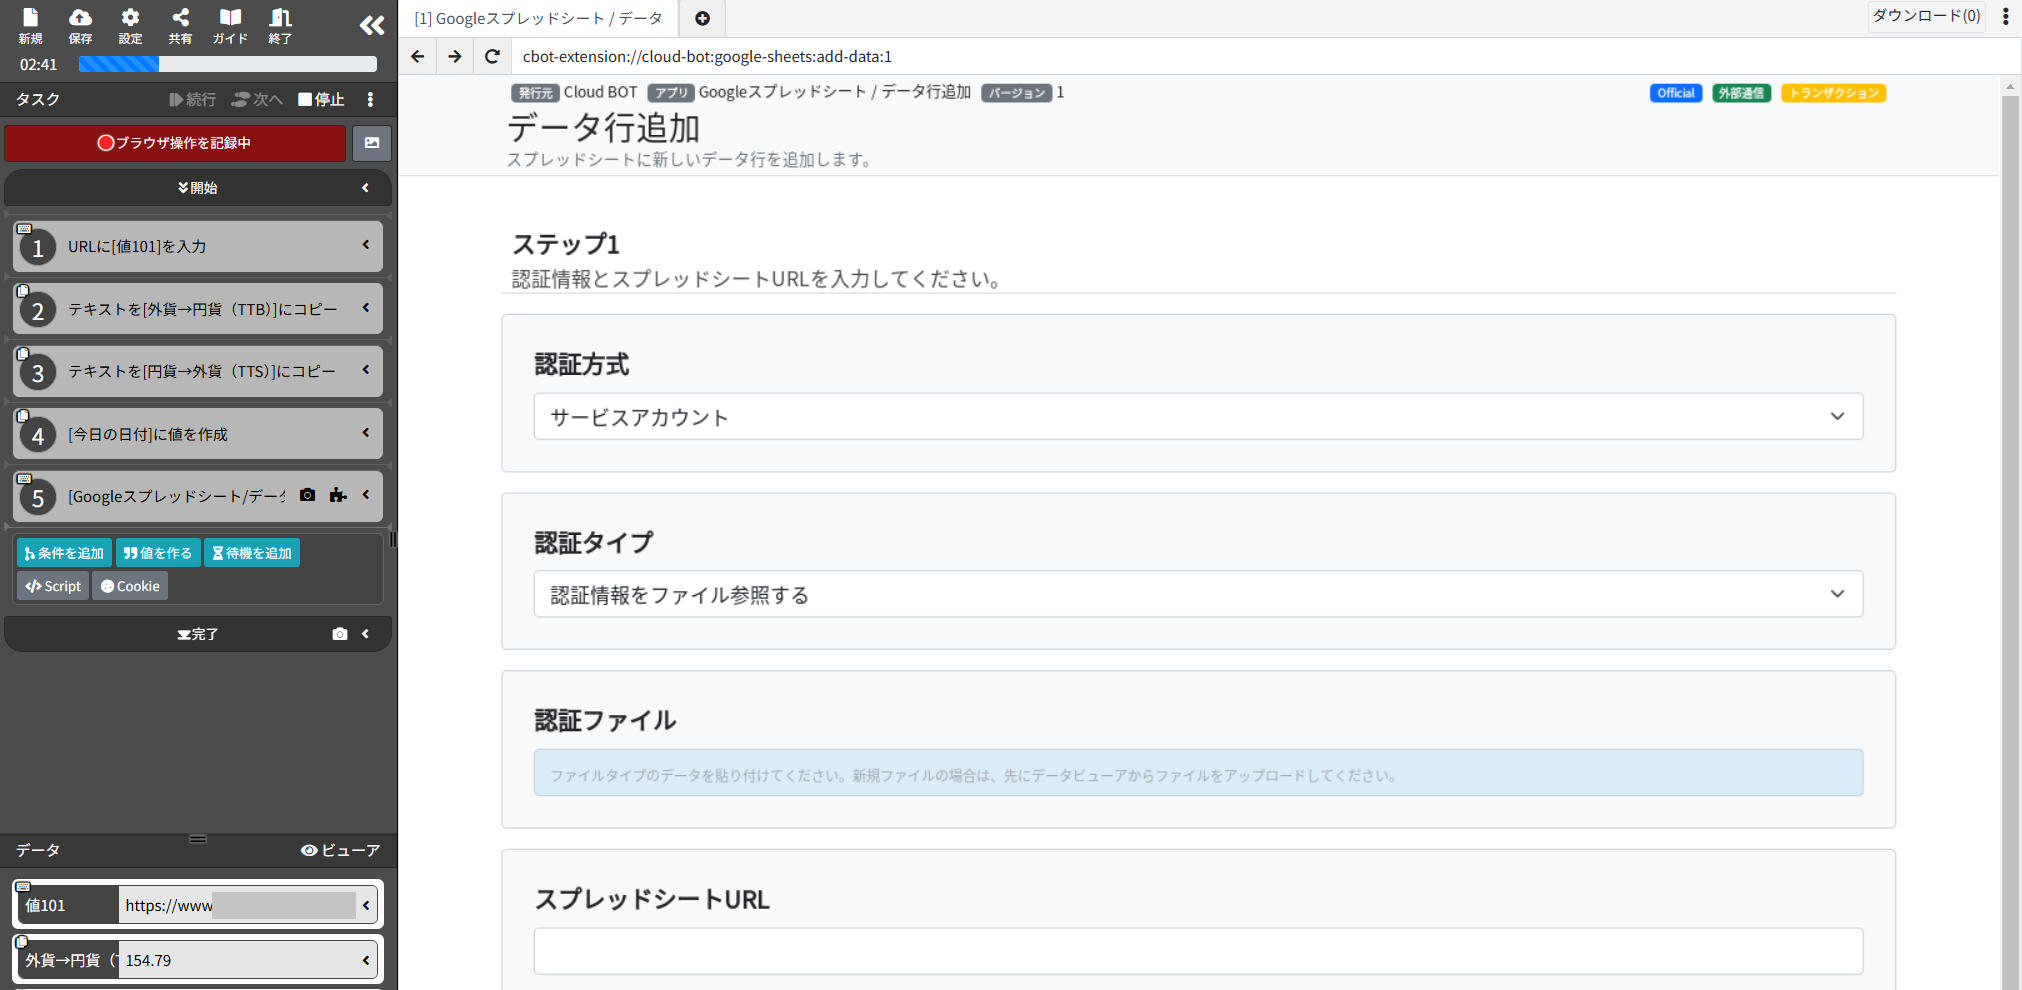This screenshot has height=990, width=2022.
Task: Click the puzzle piece icon on step 5
Action: click(338, 495)
